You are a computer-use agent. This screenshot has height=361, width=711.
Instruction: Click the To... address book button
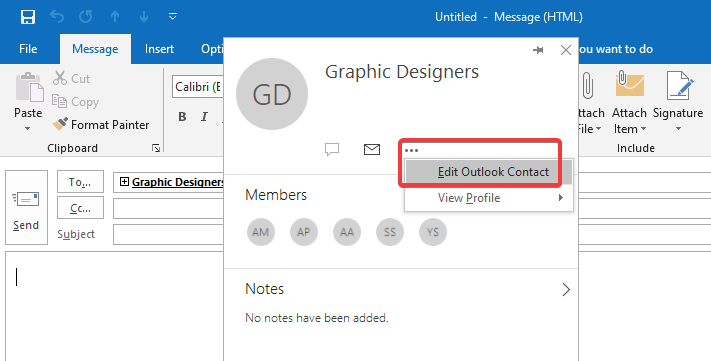tap(80, 182)
